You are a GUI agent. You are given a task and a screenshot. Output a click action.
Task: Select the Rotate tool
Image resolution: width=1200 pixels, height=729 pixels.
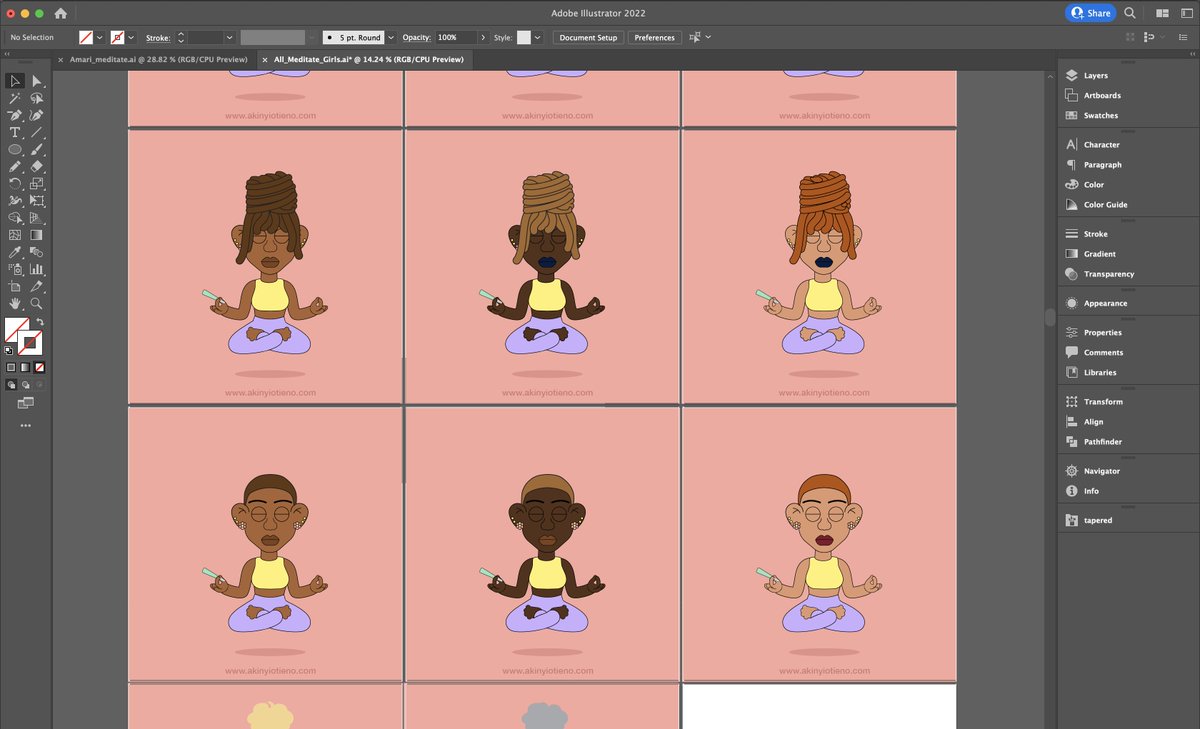tap(15, 183)
